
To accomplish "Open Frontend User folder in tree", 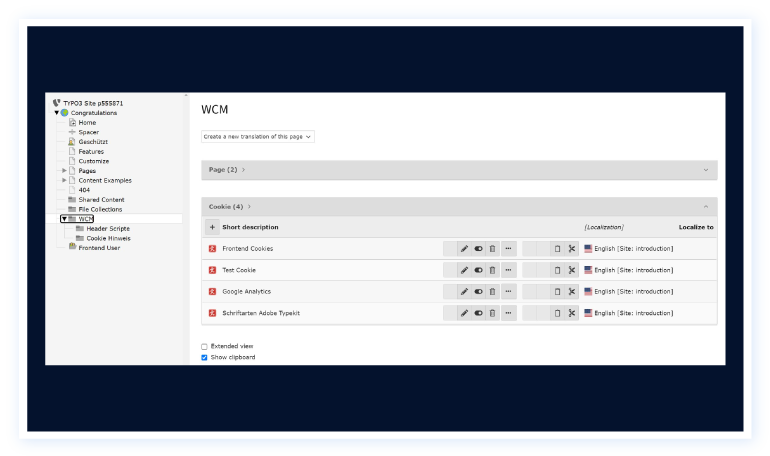I will point(99,248).
